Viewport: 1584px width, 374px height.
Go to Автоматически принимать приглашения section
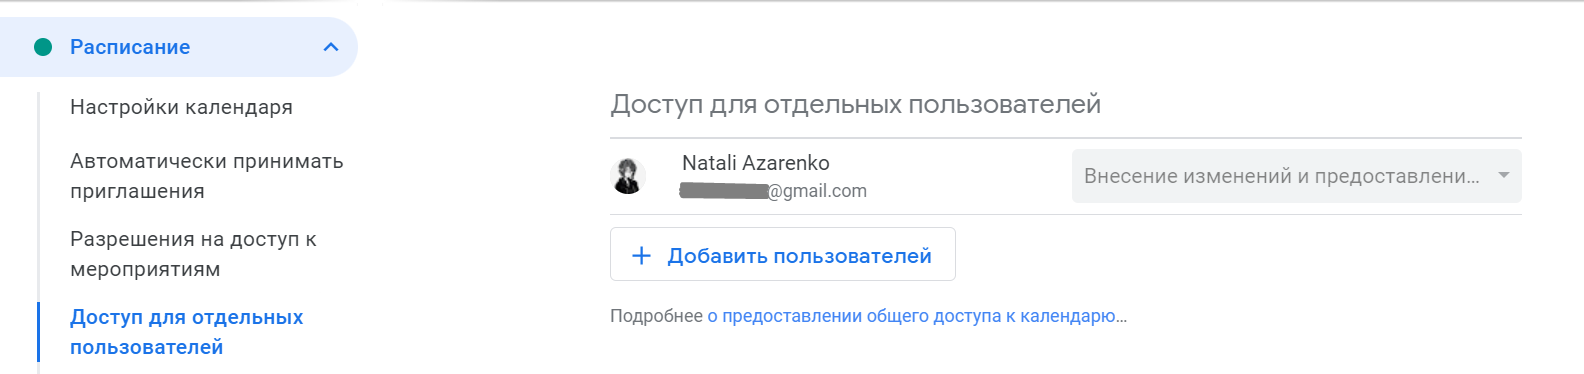pyautogui.click(x=207, y=176)
